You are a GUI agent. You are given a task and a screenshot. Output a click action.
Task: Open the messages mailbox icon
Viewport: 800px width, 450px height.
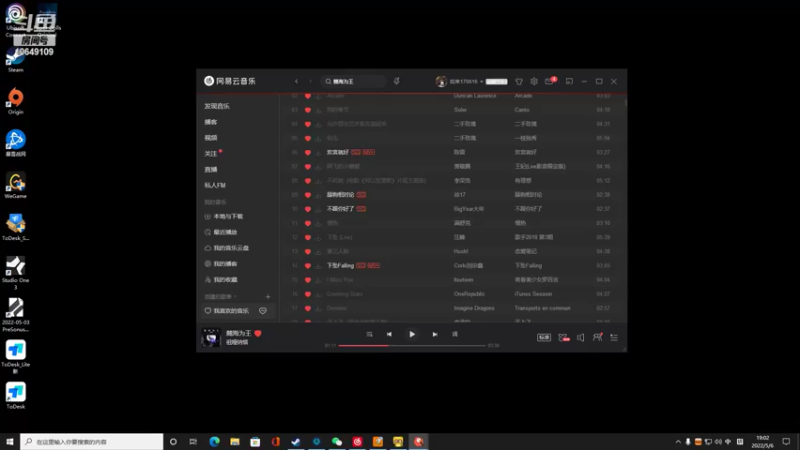point(549,81)
